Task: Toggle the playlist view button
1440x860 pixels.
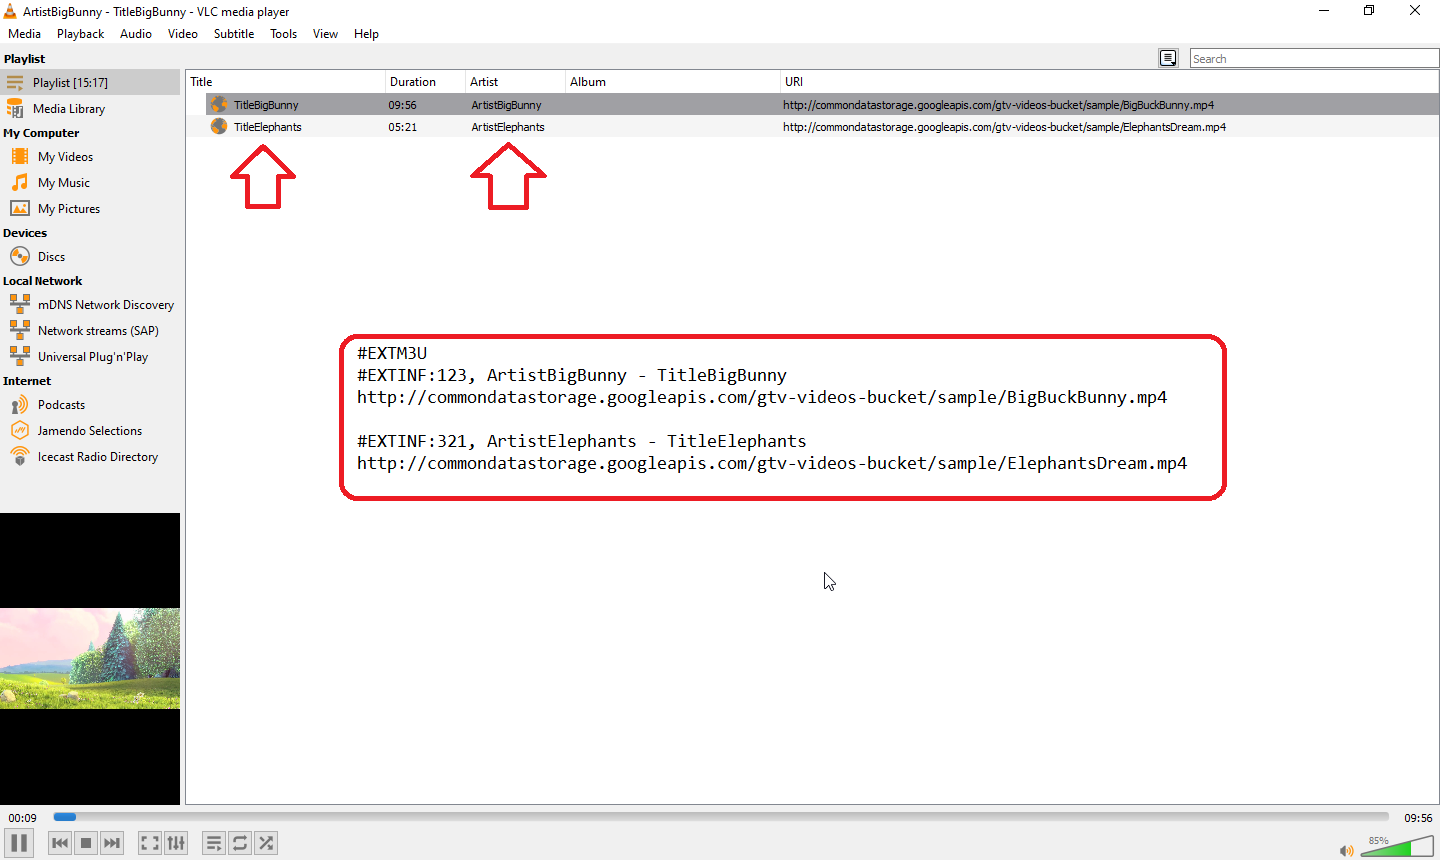Action: click(x=214, y=843)
